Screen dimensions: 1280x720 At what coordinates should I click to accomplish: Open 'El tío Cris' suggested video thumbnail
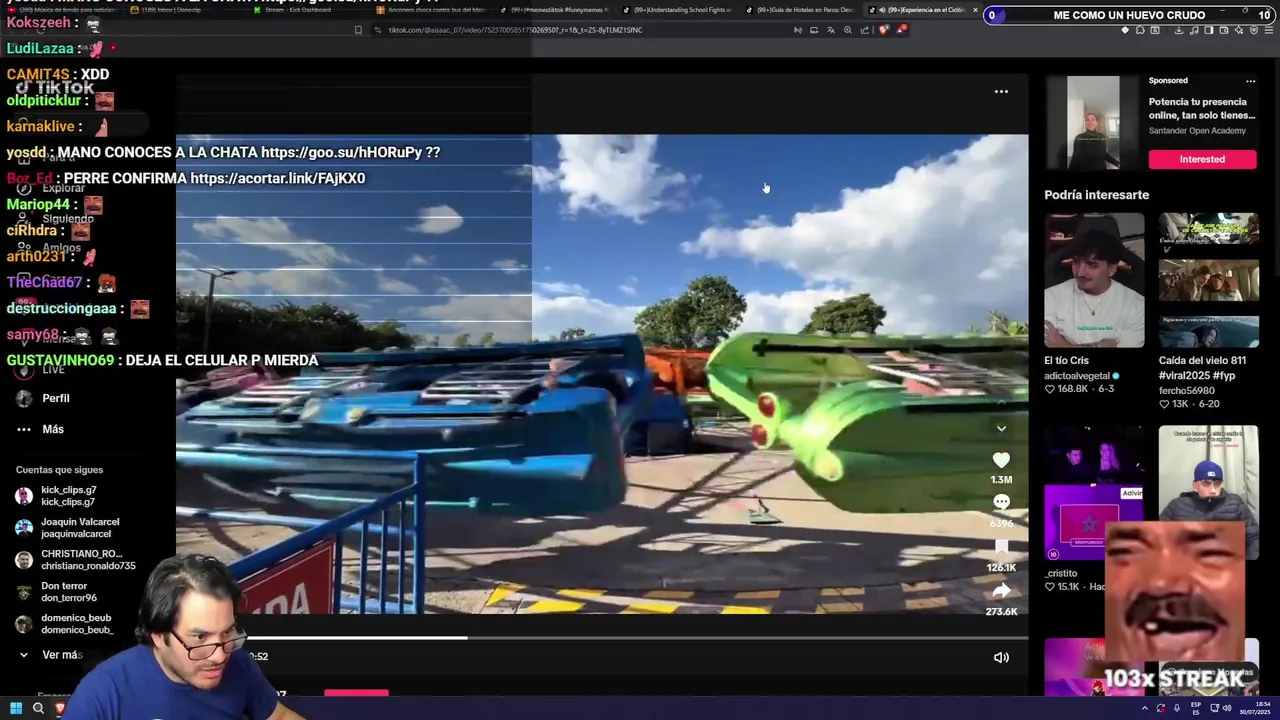tap(1094, 280)
